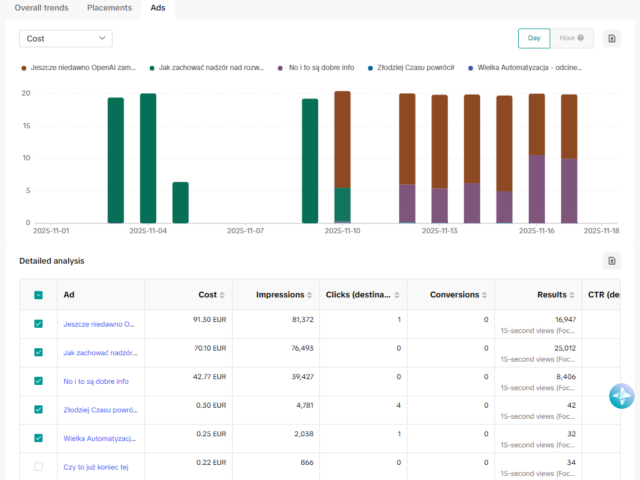Screen dimensions: 640x480
Task: Sort the table by the Cost column
Action: 223,295
